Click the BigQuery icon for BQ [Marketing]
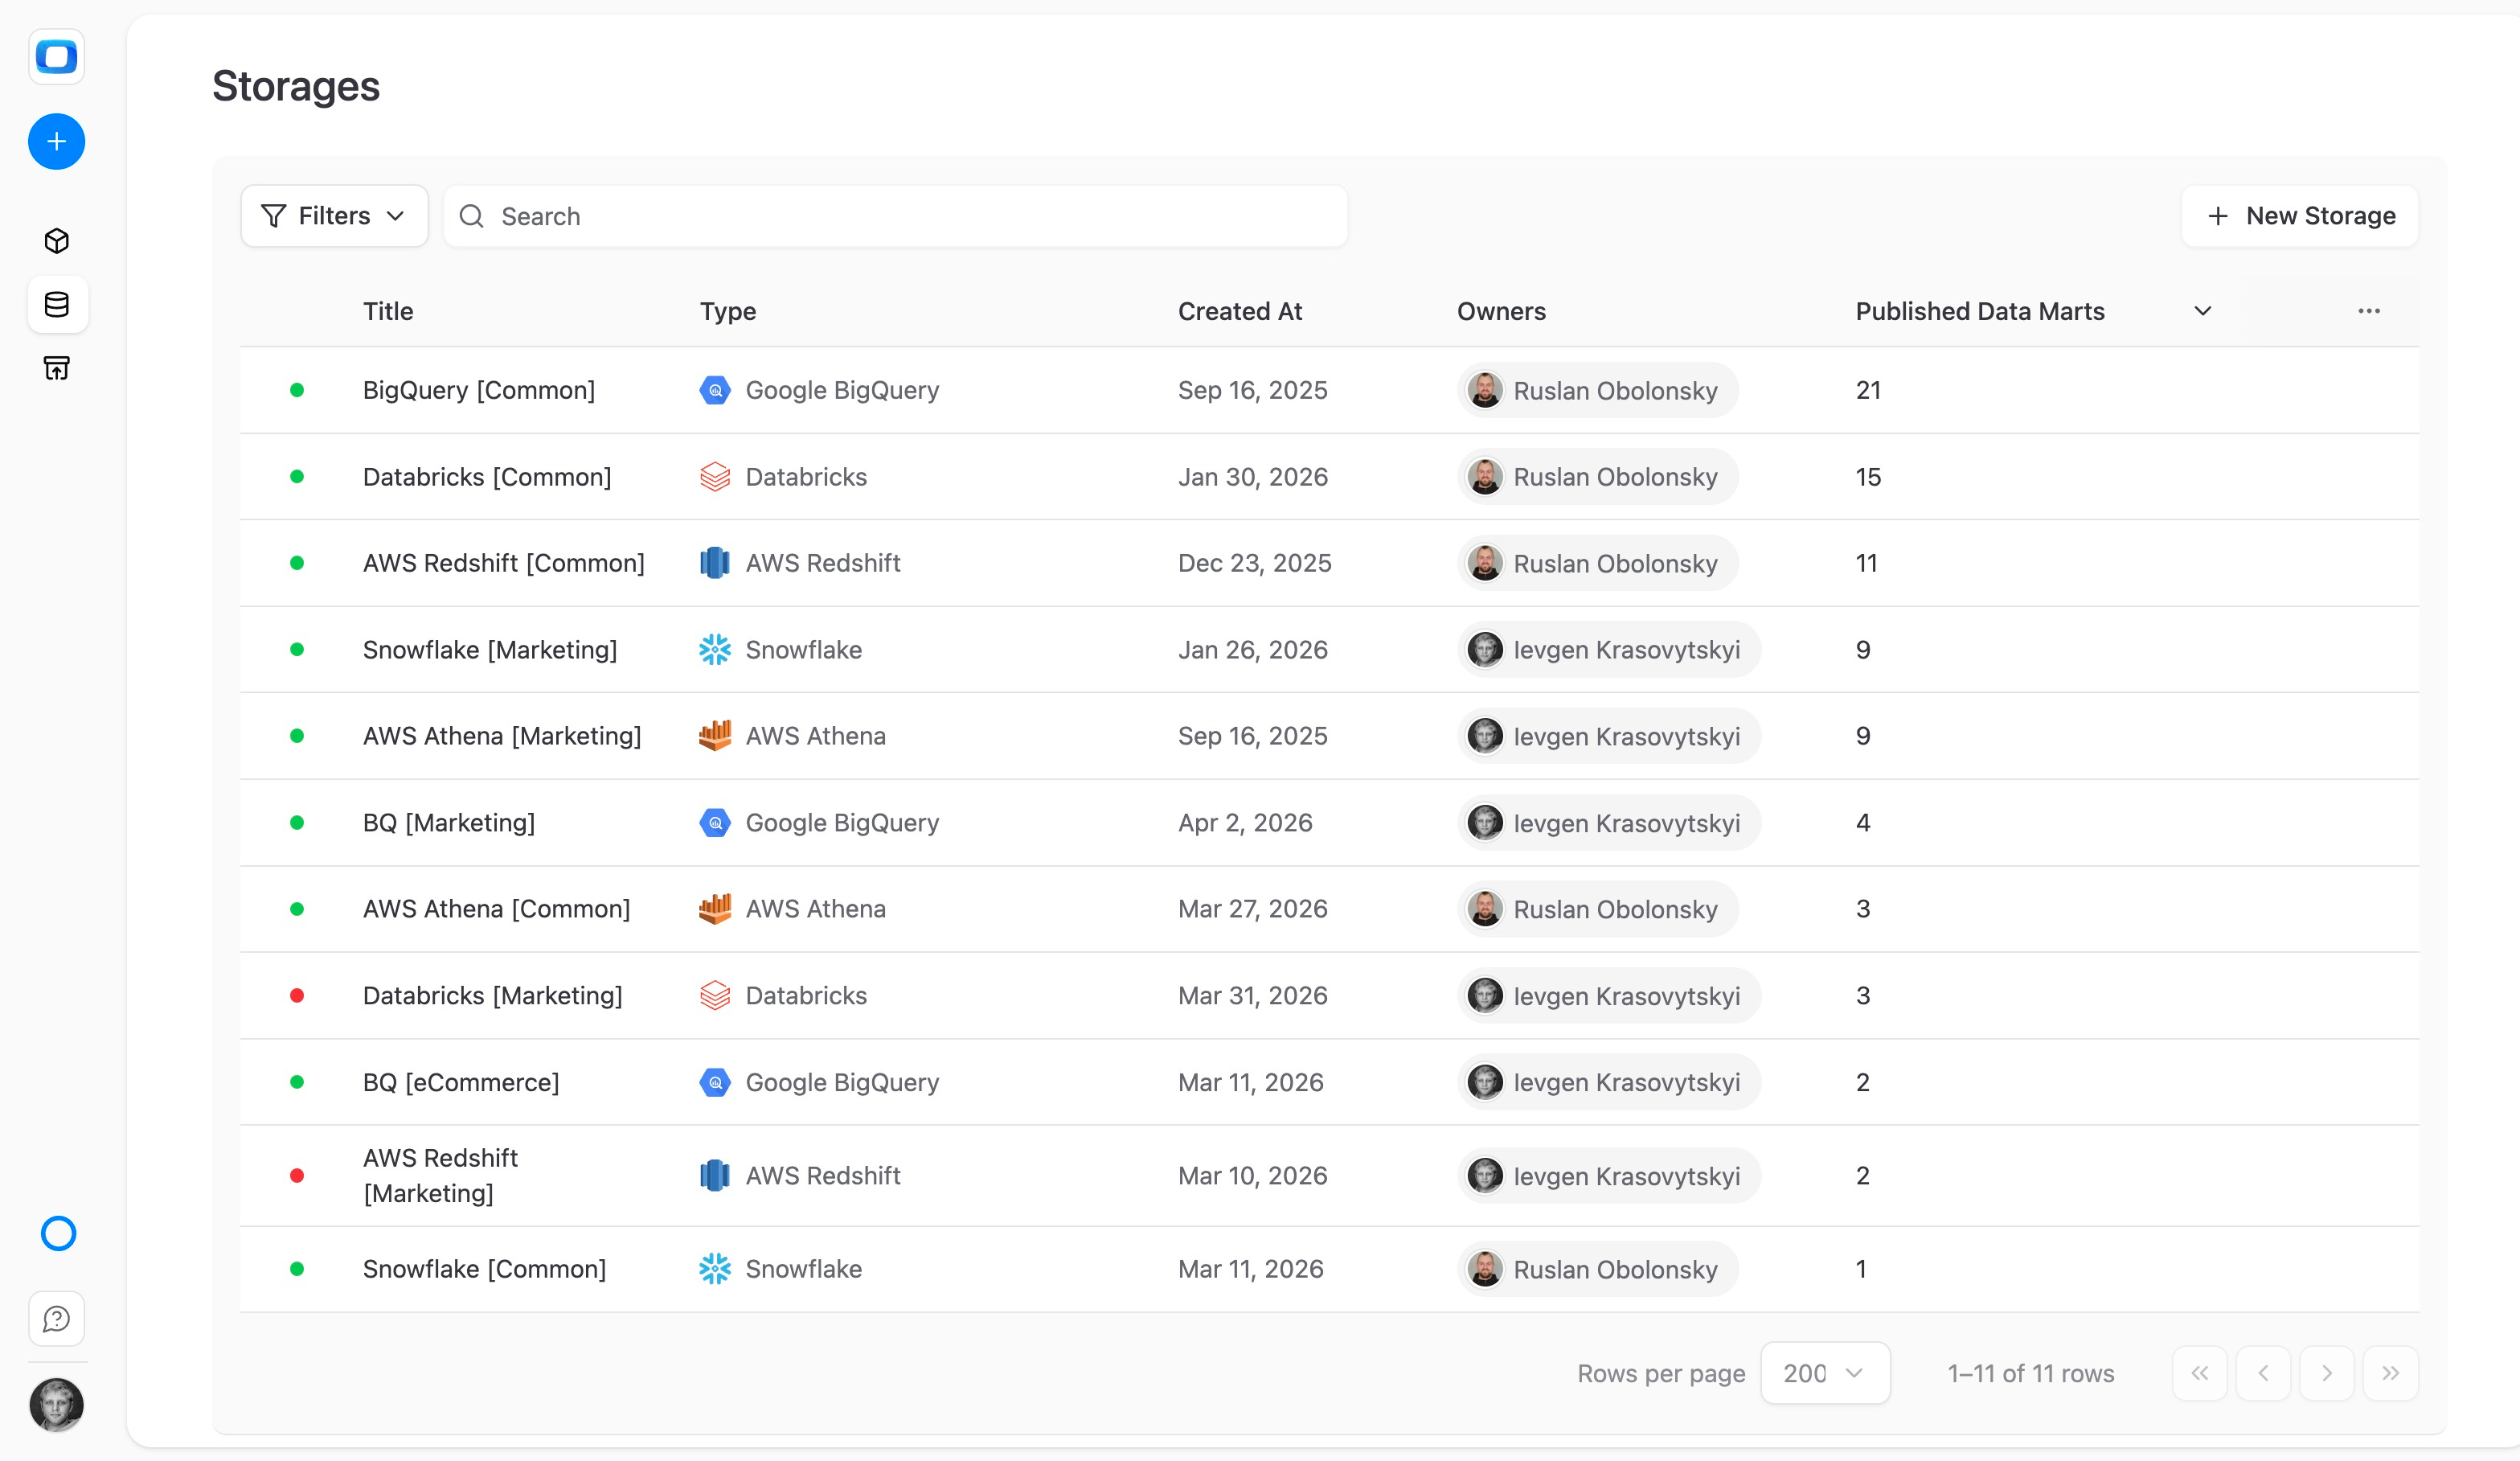 [x=715, y=823]
